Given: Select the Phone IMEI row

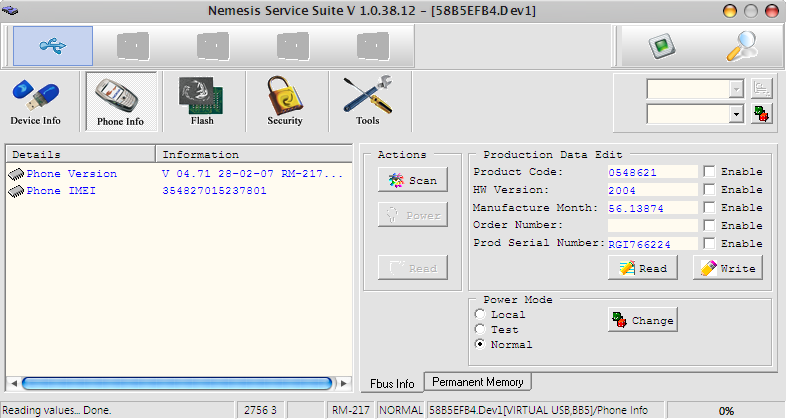Looking at the screenshot, I should tap(179, 191).
